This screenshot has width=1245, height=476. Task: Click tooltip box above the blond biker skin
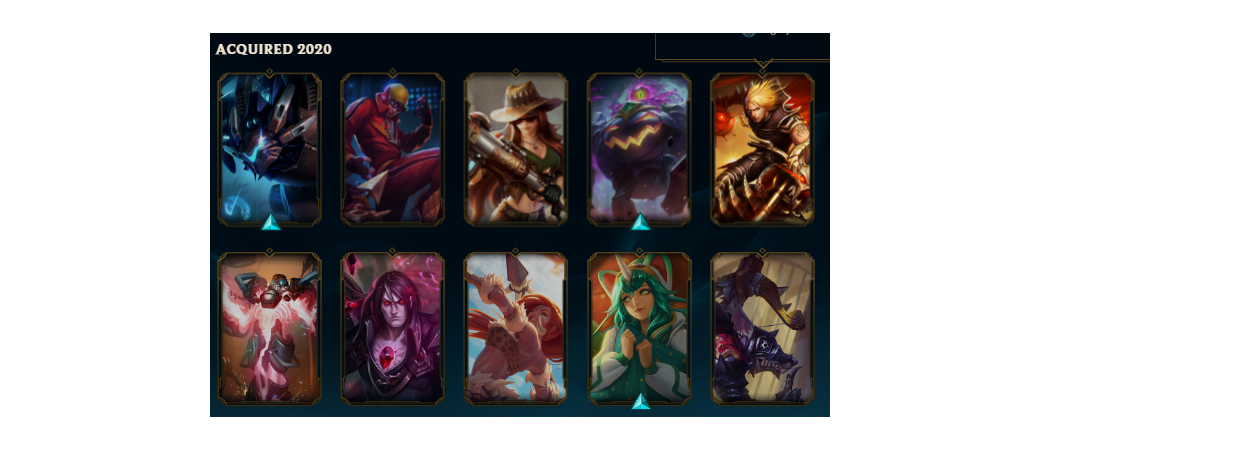[743, 47]
